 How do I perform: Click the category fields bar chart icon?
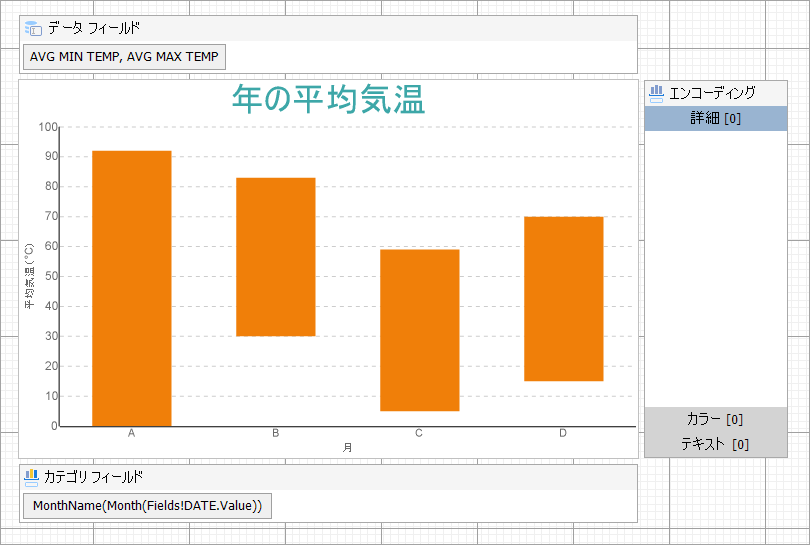[32, 477]
